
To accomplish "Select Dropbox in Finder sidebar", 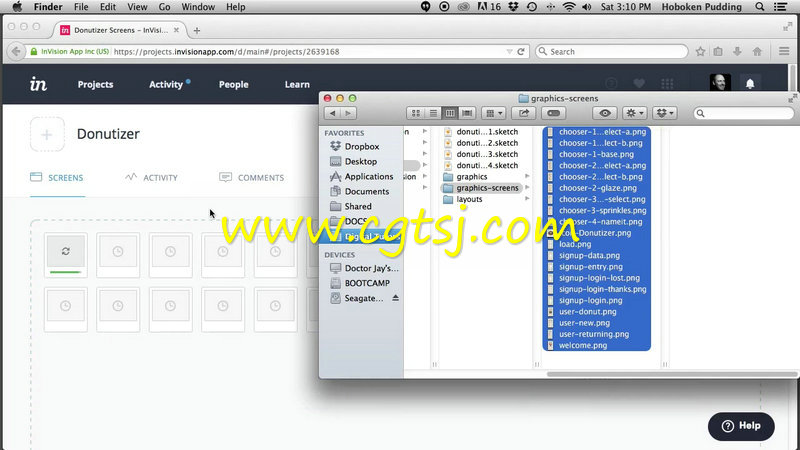I will 362,146.
